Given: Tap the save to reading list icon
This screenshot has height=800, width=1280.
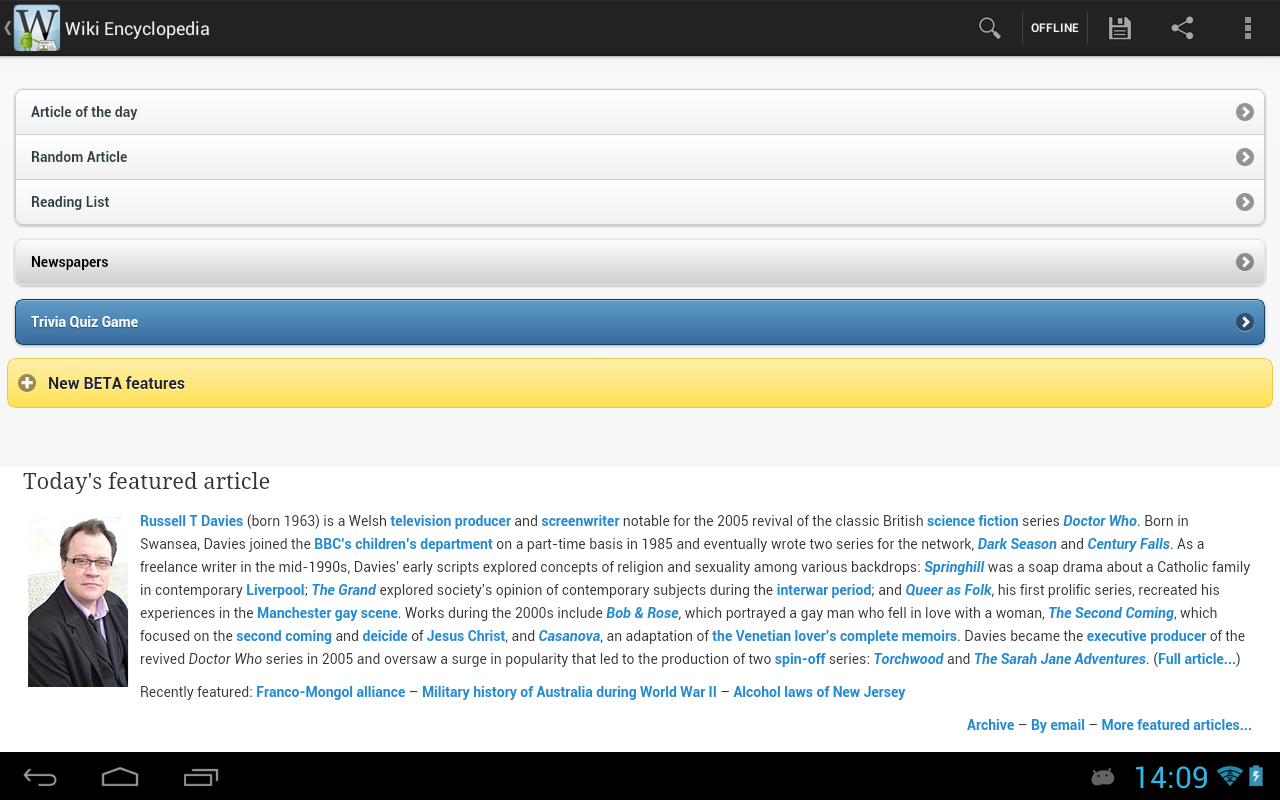Looking at the screenshot, I should (x=1119, y=27).
